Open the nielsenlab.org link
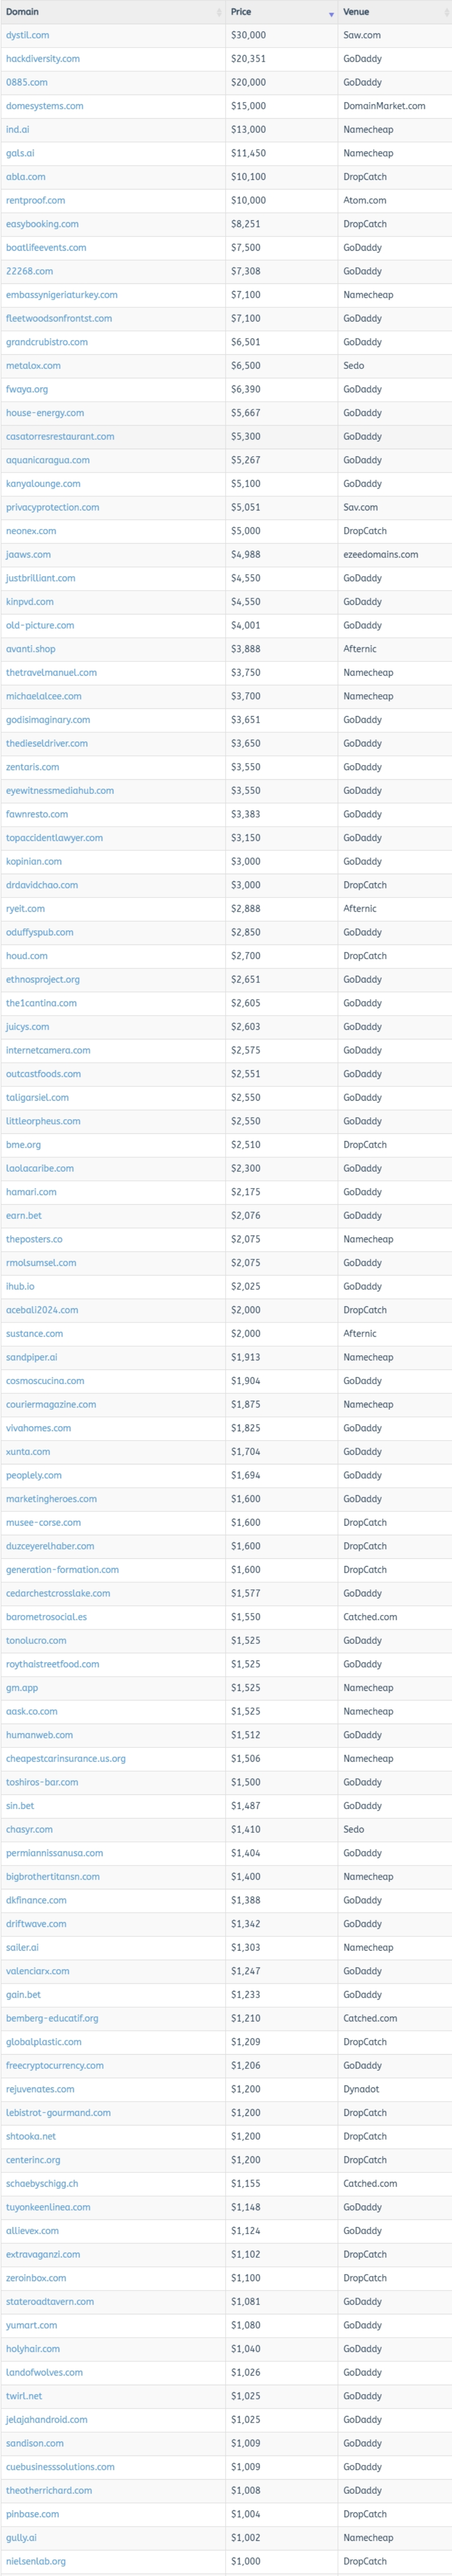Image resolution: width=452 pixels, height=2576 pixels. pos(36,2561)
